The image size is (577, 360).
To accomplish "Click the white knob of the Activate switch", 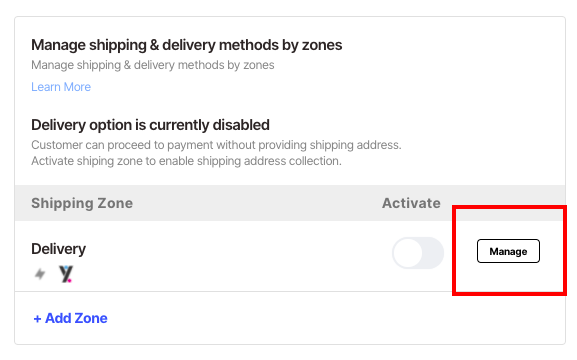I will [408, 253].
